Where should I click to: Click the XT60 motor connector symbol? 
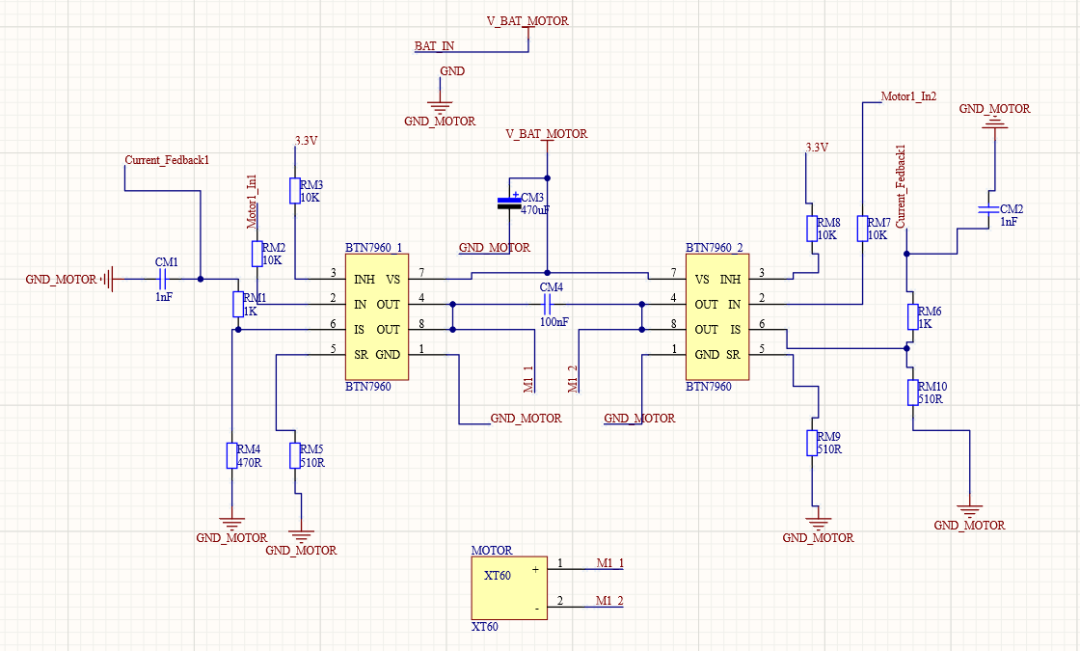pyautogui.click(x=509, y=588)
